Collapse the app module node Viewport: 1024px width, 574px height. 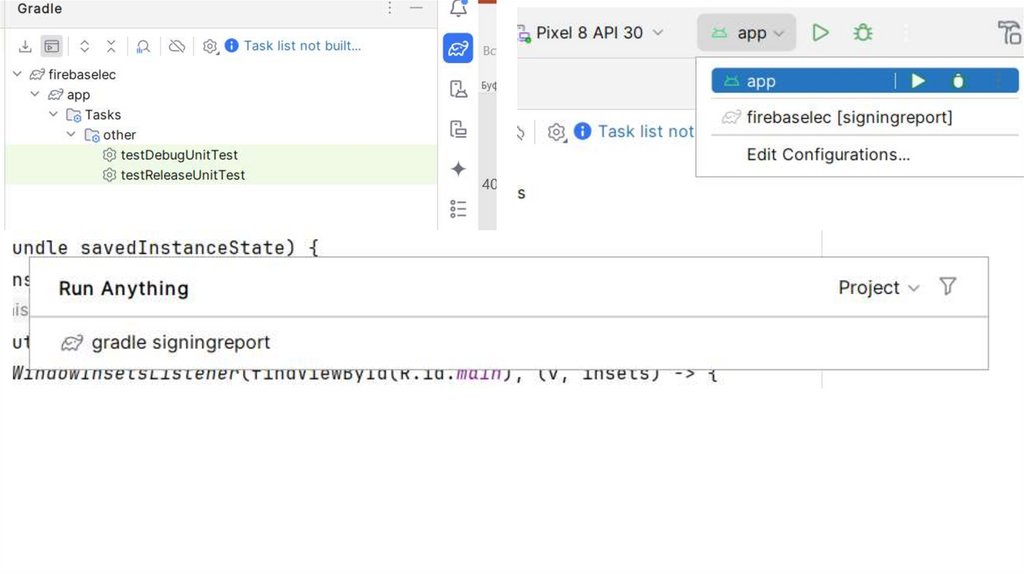pyautogui.click(x=35, y=95)
